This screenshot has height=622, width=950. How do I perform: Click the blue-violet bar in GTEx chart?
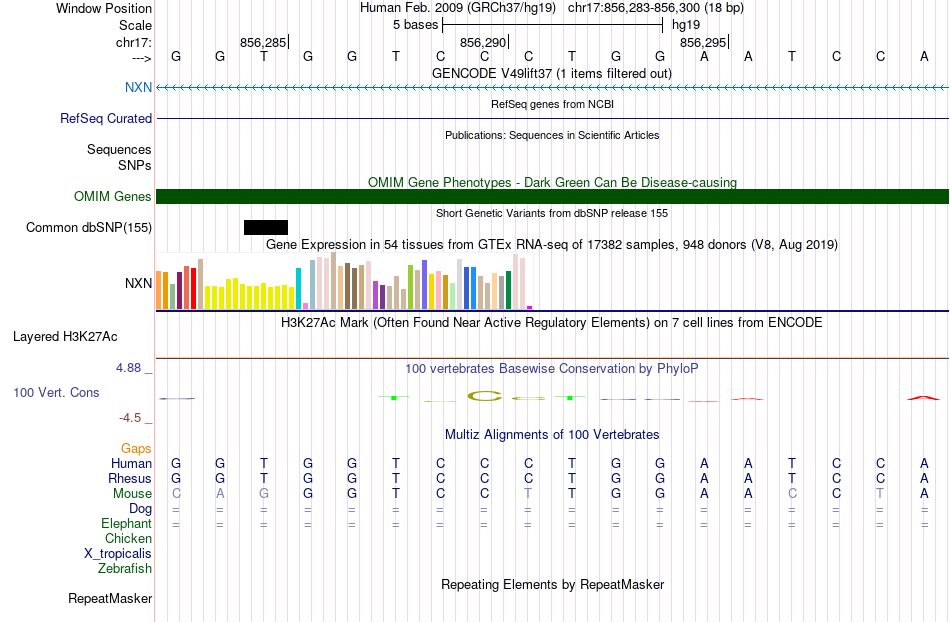425,285
